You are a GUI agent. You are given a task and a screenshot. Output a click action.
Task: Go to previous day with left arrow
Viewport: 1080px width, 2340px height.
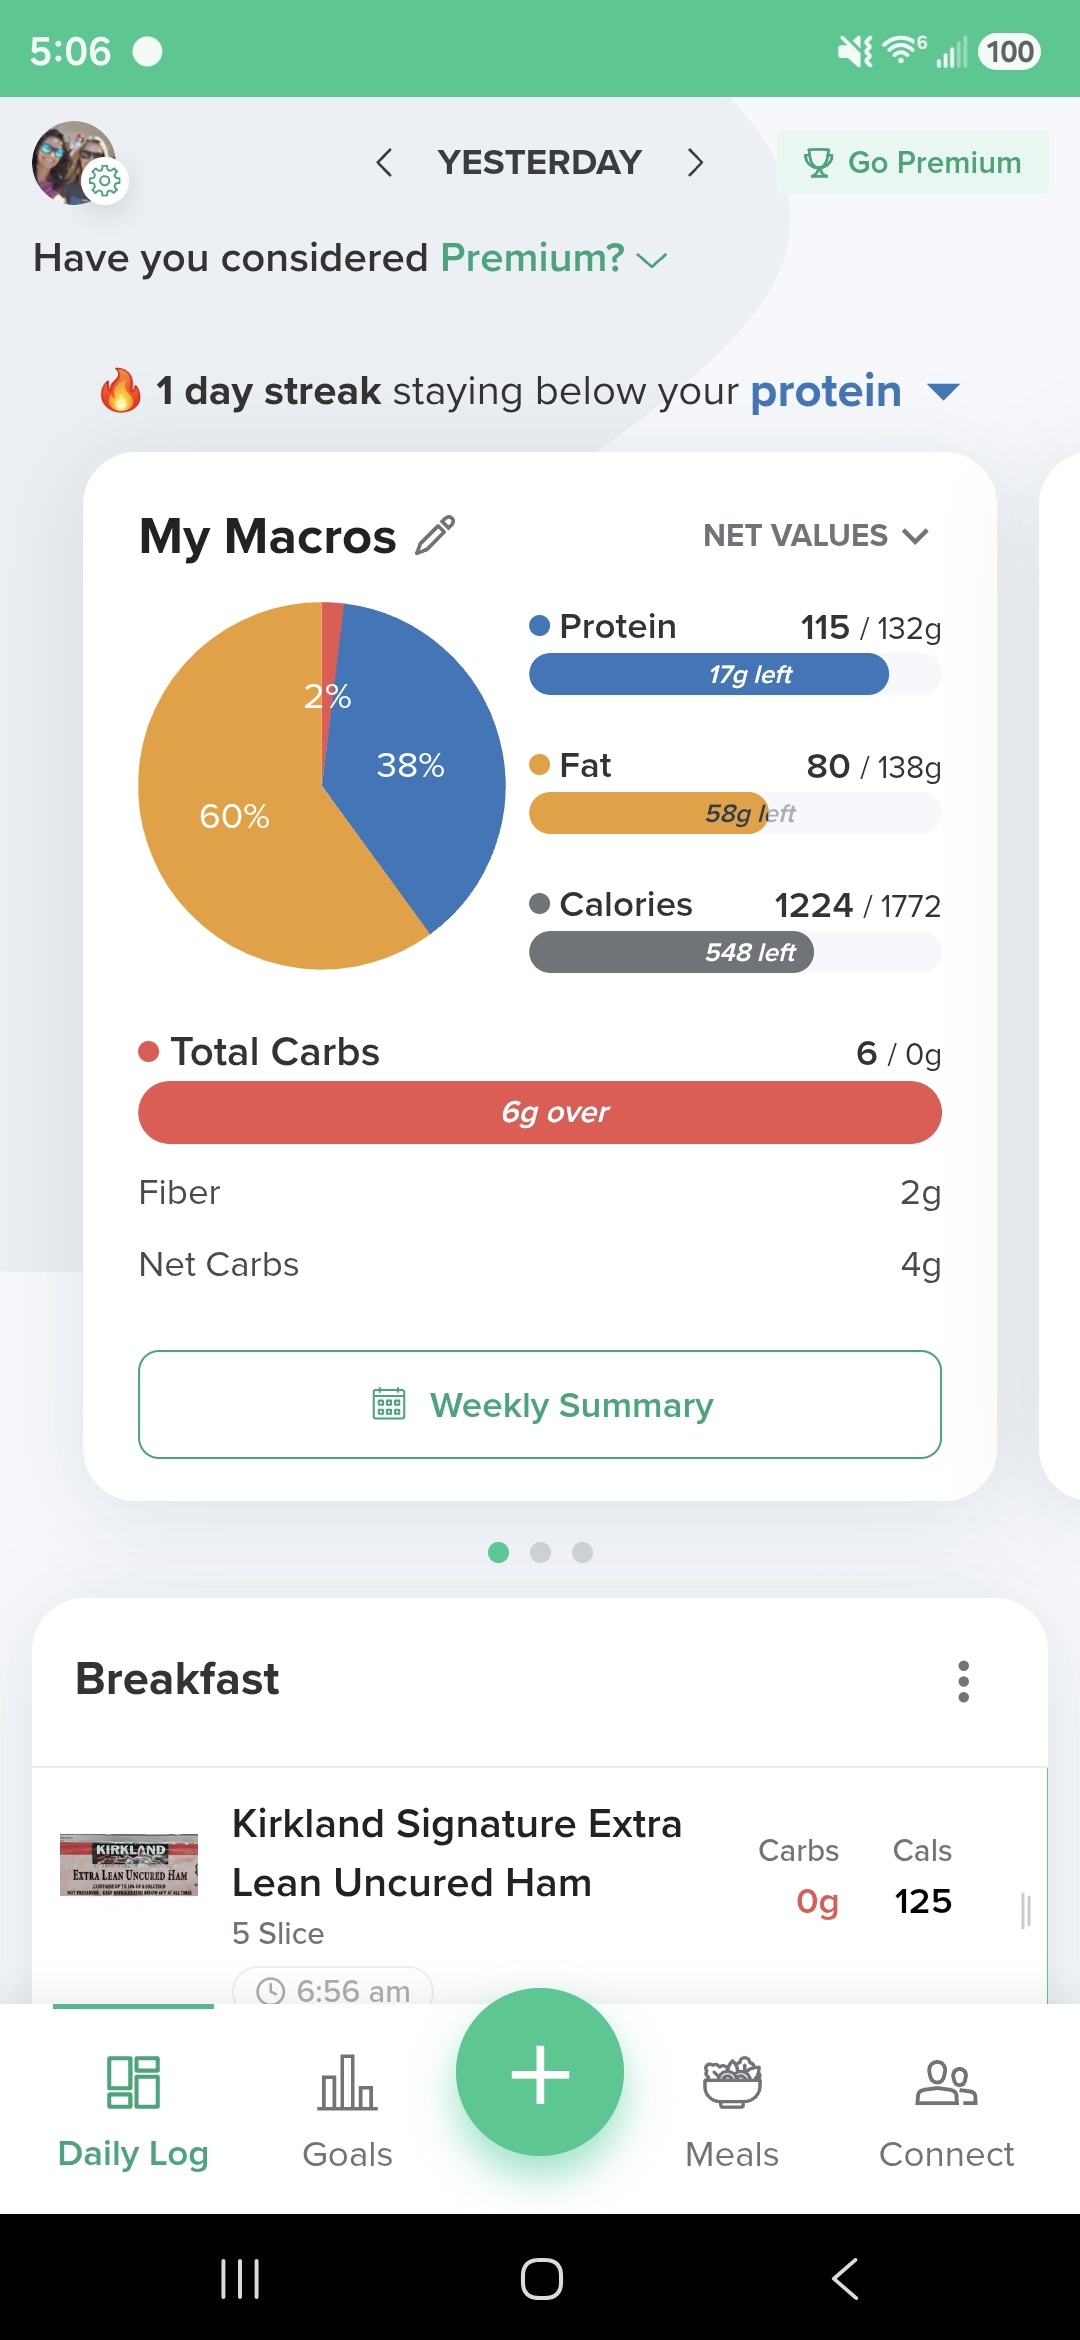[384, 162]
